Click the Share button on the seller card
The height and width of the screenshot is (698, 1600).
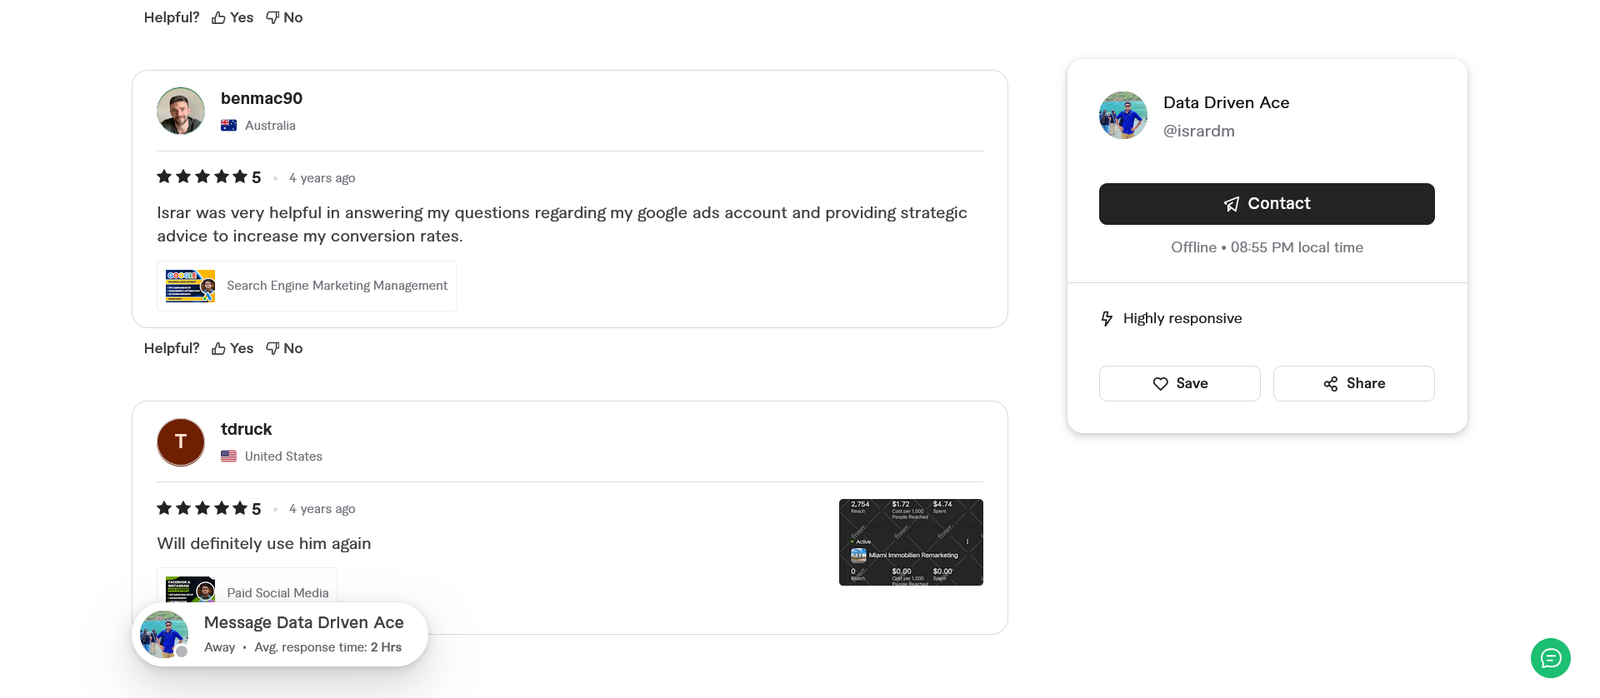coord(1353,383)
